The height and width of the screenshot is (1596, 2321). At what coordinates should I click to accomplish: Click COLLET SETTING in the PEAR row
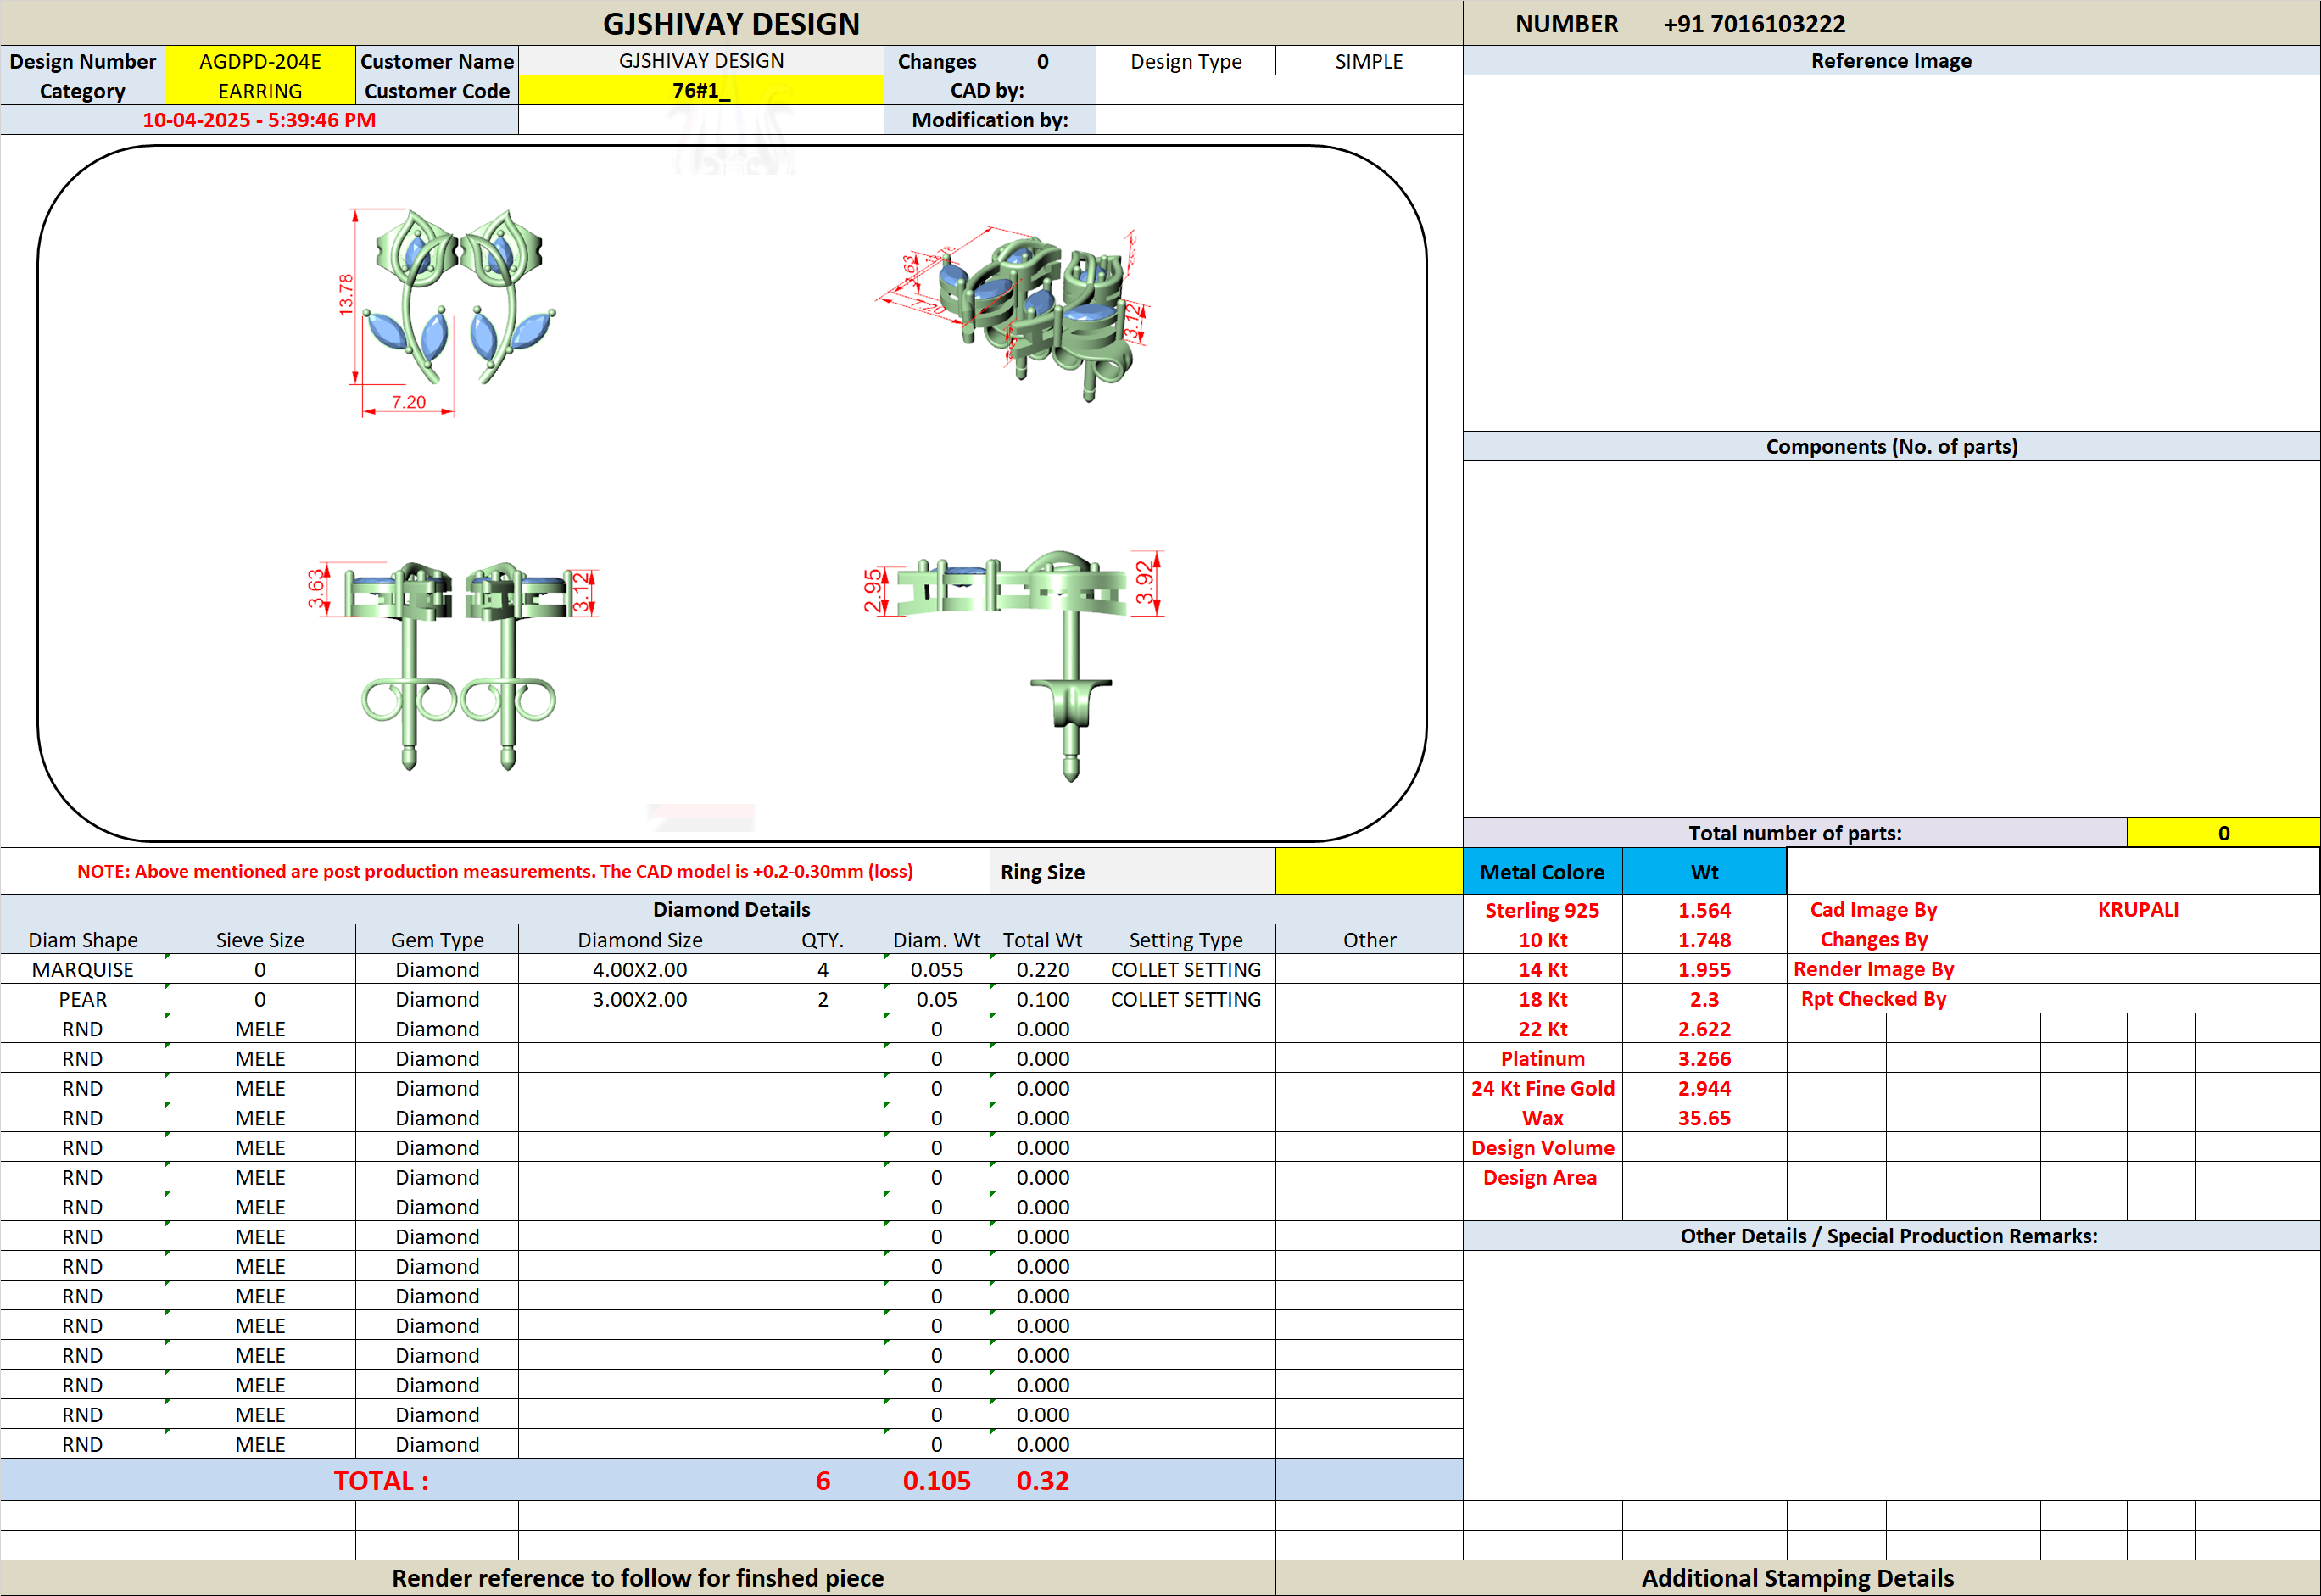[1185, 999]
